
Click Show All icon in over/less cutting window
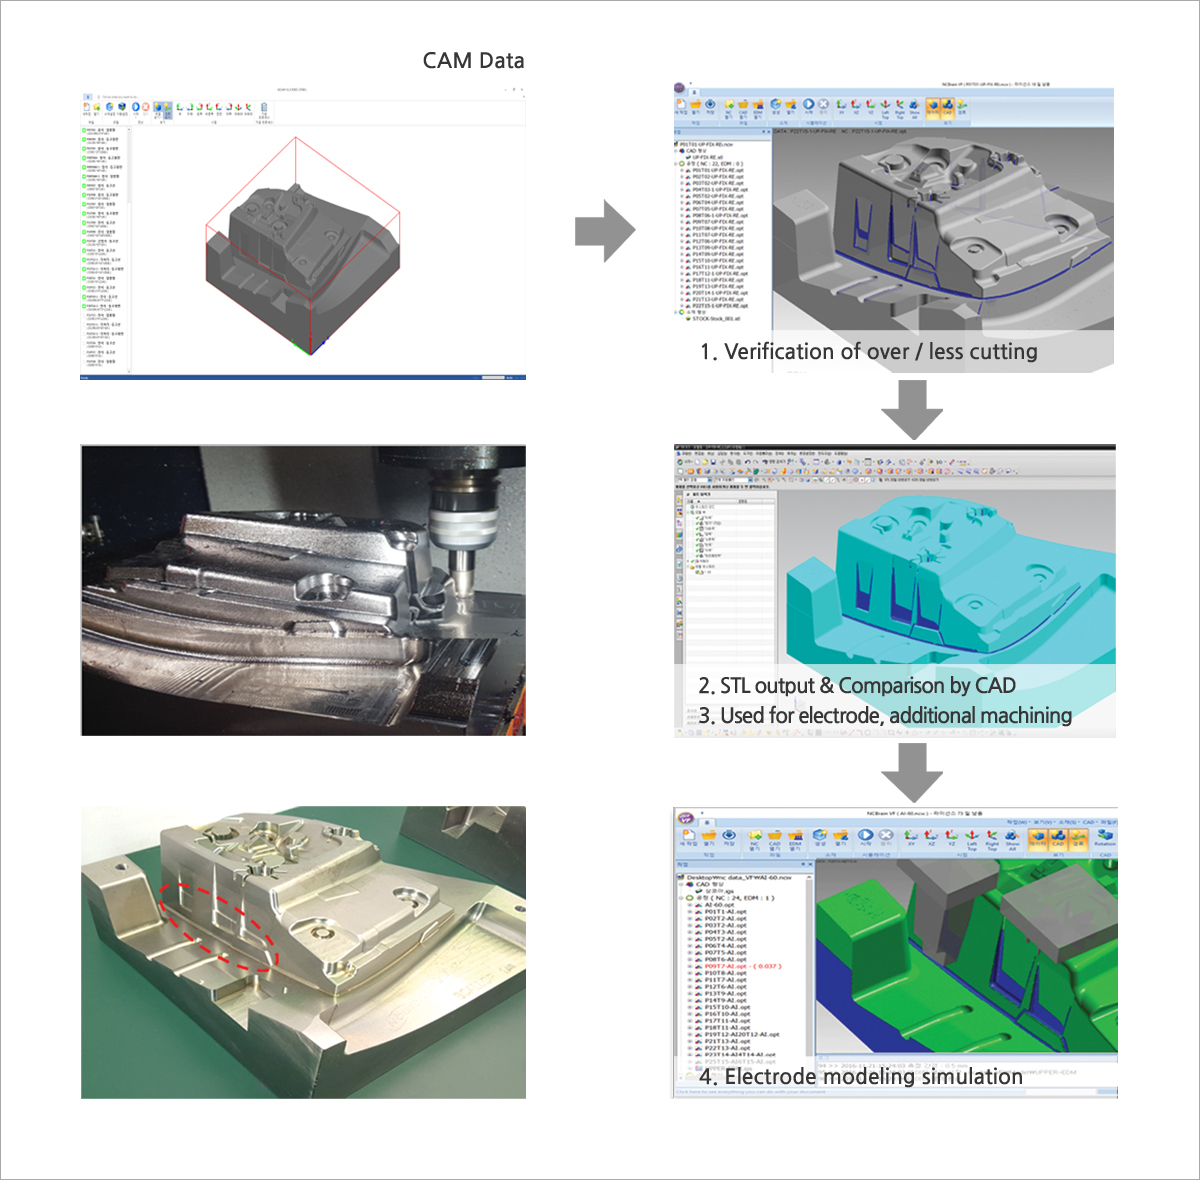point(914,106)
